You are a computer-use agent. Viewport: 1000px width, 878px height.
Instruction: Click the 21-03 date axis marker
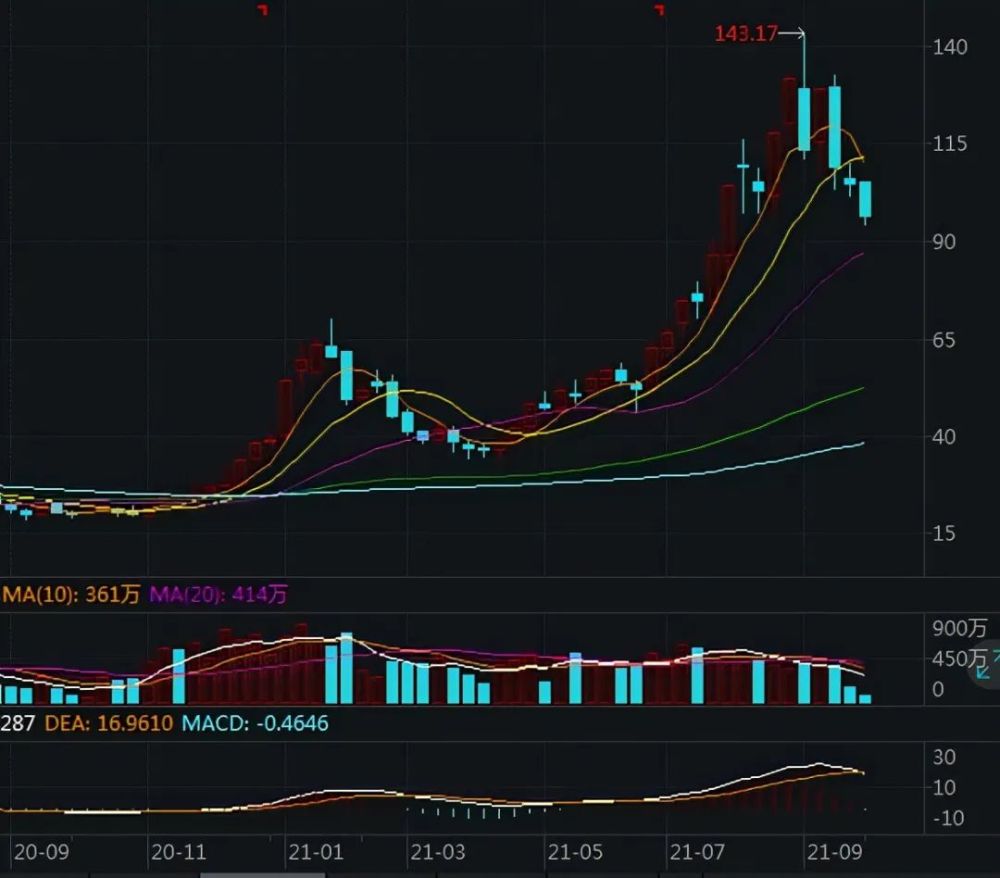pos(438,852)
